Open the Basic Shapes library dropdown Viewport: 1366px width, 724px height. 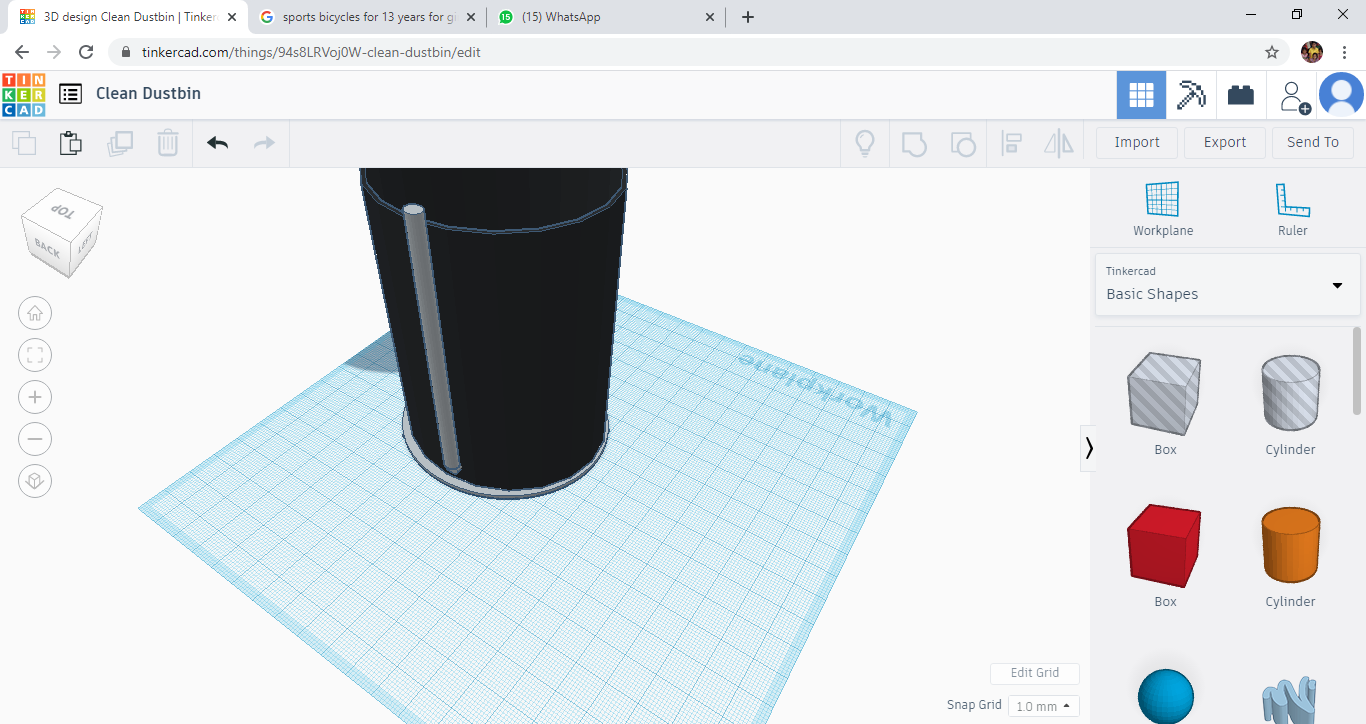(1227, 284)
